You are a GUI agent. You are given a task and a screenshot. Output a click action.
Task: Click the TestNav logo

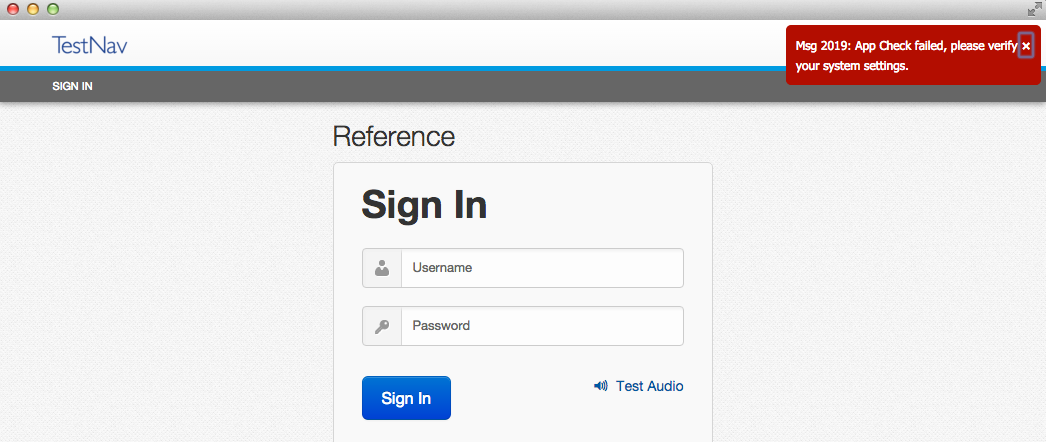(90, 45)
